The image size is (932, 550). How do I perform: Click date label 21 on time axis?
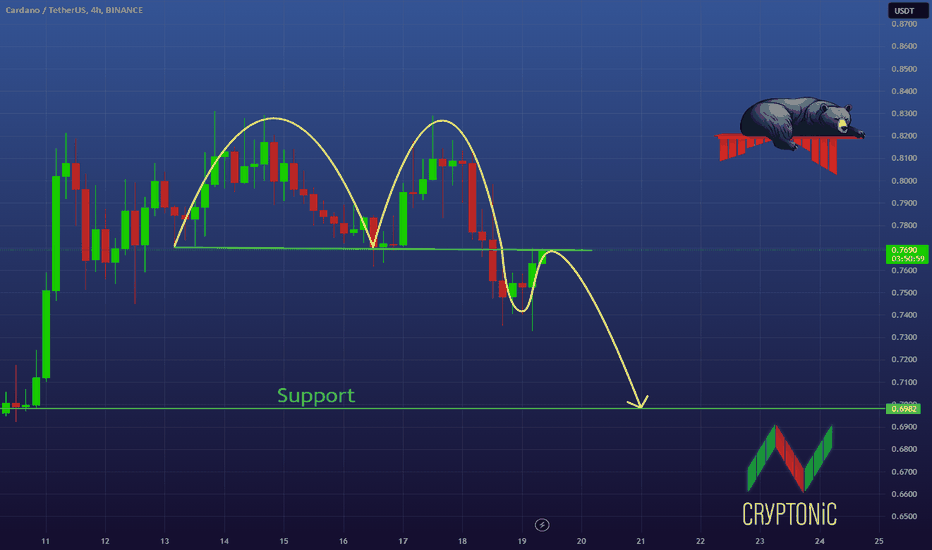[641, 541]
